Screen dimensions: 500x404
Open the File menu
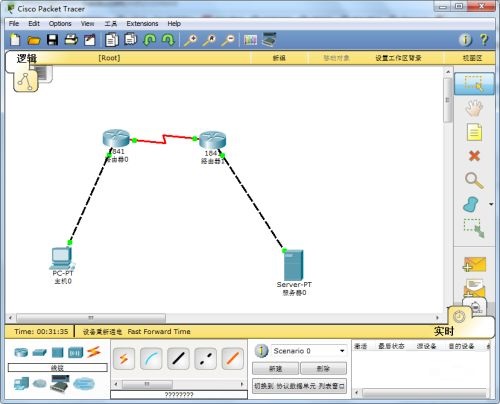pyautogui.click(x=14, y=24)
